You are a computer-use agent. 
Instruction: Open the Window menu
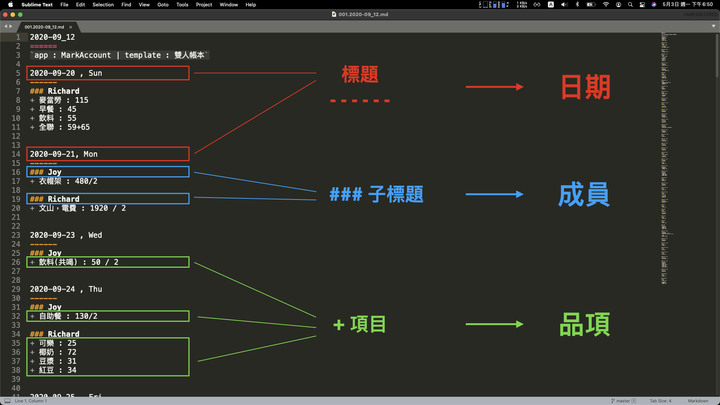(229, 5)
